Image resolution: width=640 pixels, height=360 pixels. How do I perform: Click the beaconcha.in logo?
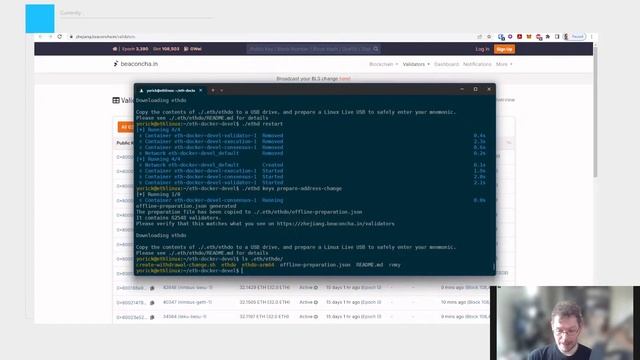click(136, 64)
